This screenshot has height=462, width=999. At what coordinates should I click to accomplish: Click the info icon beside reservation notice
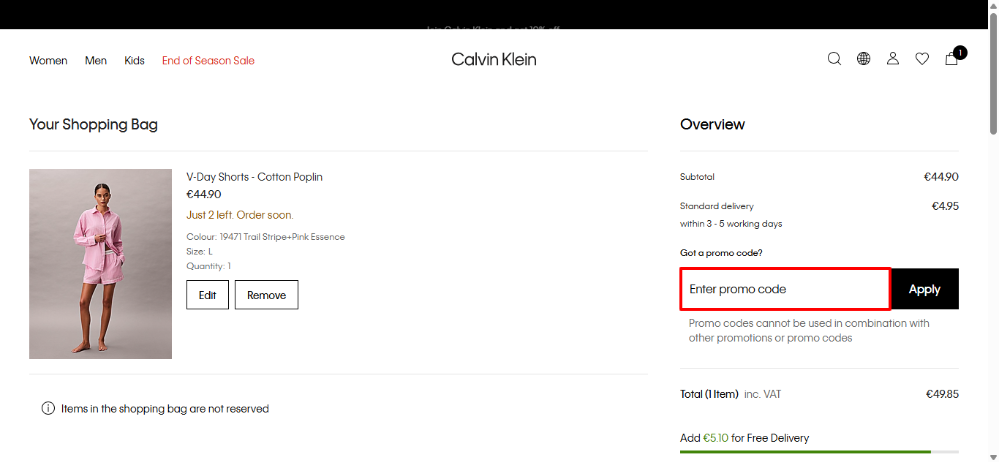pos(48,408)
